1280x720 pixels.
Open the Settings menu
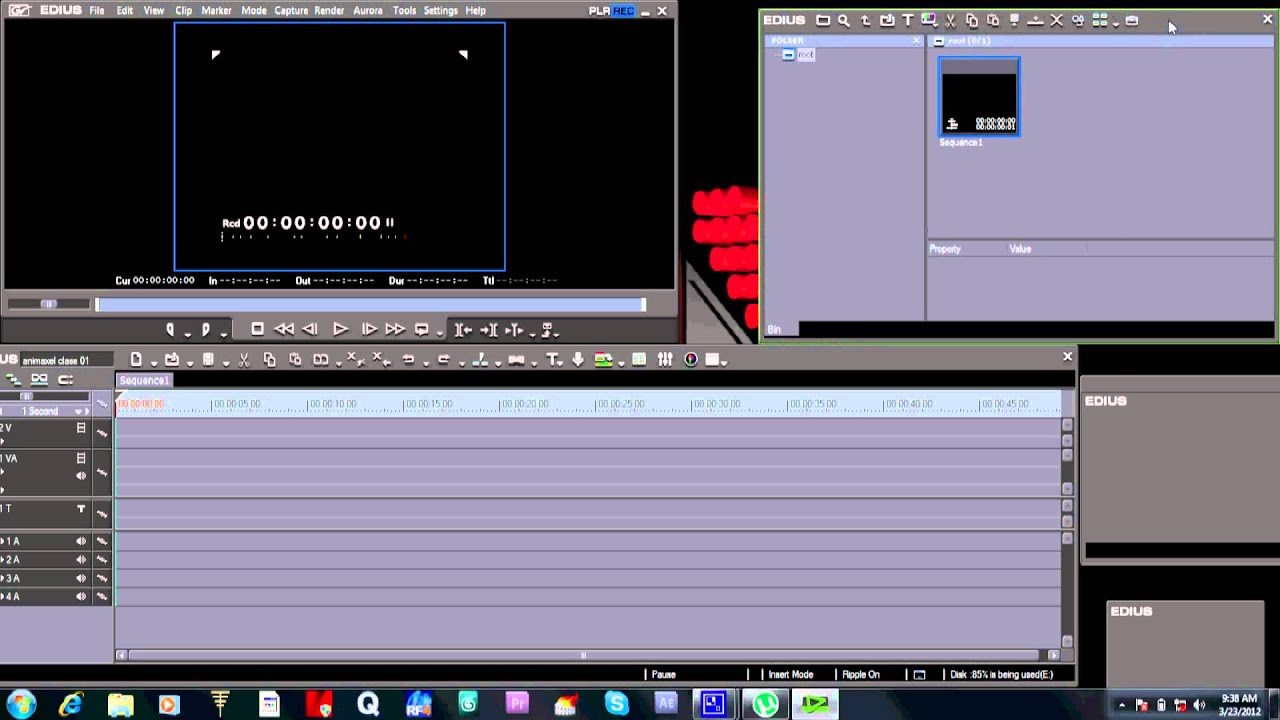440,11
